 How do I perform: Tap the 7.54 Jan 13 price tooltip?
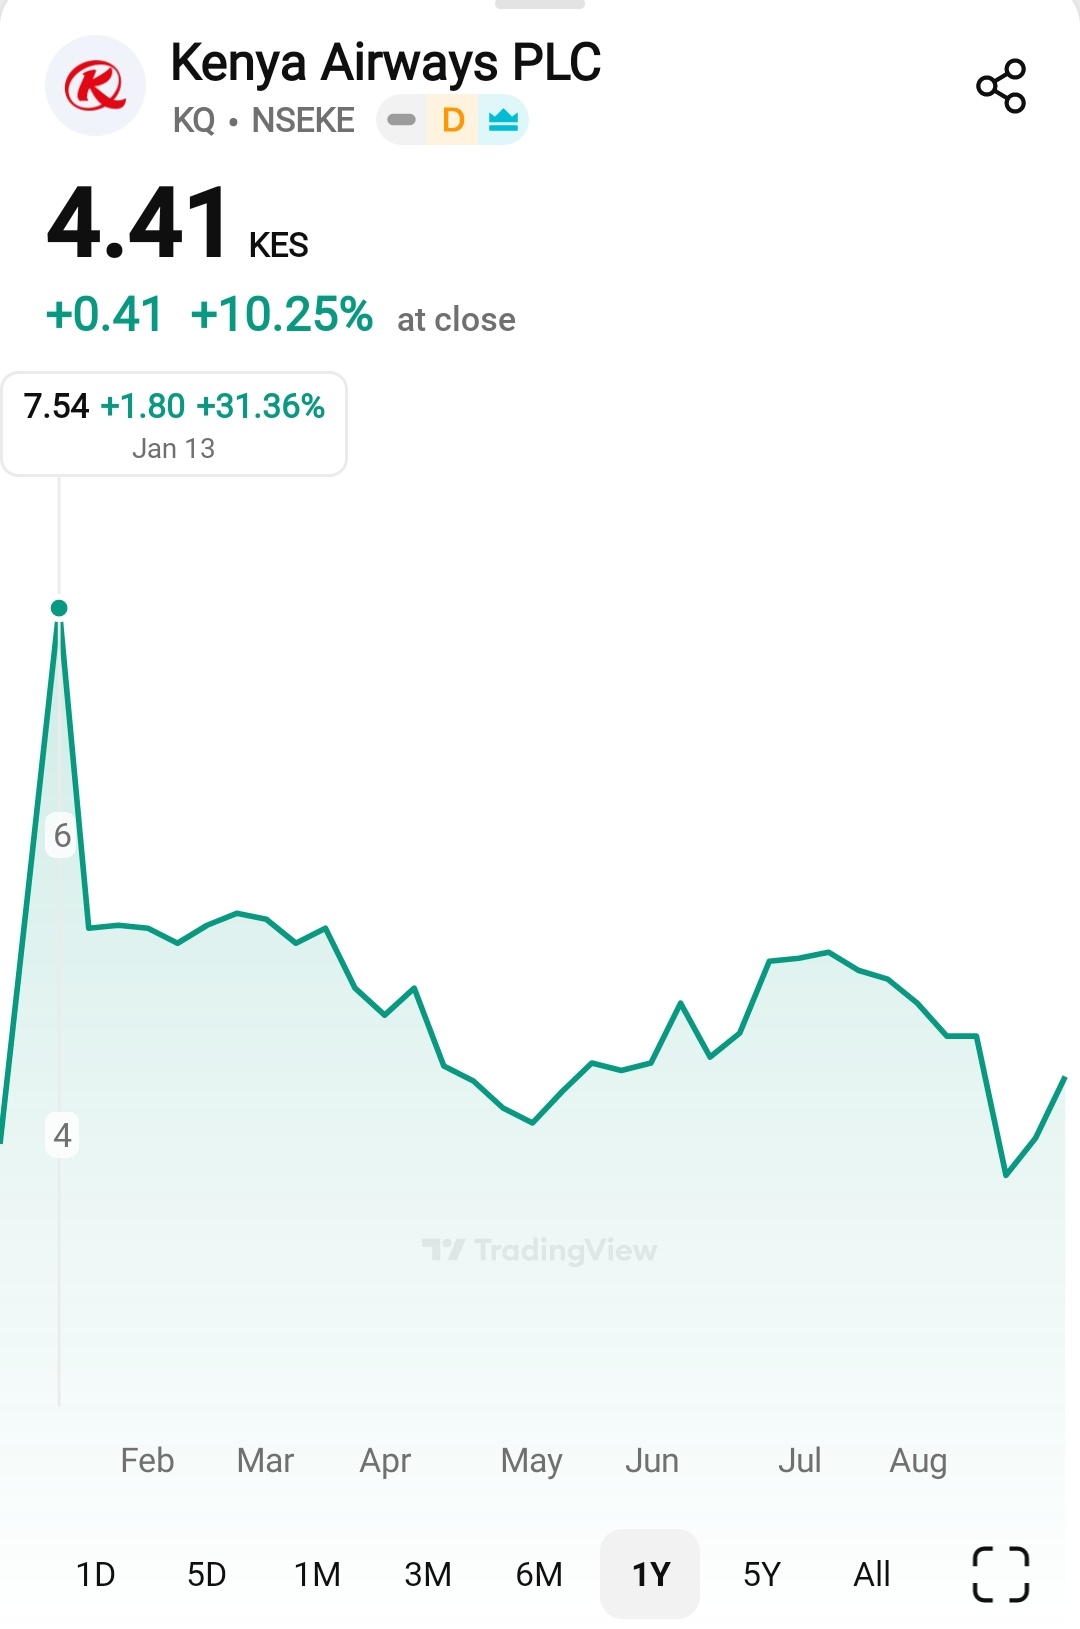(x=174, y=424)
